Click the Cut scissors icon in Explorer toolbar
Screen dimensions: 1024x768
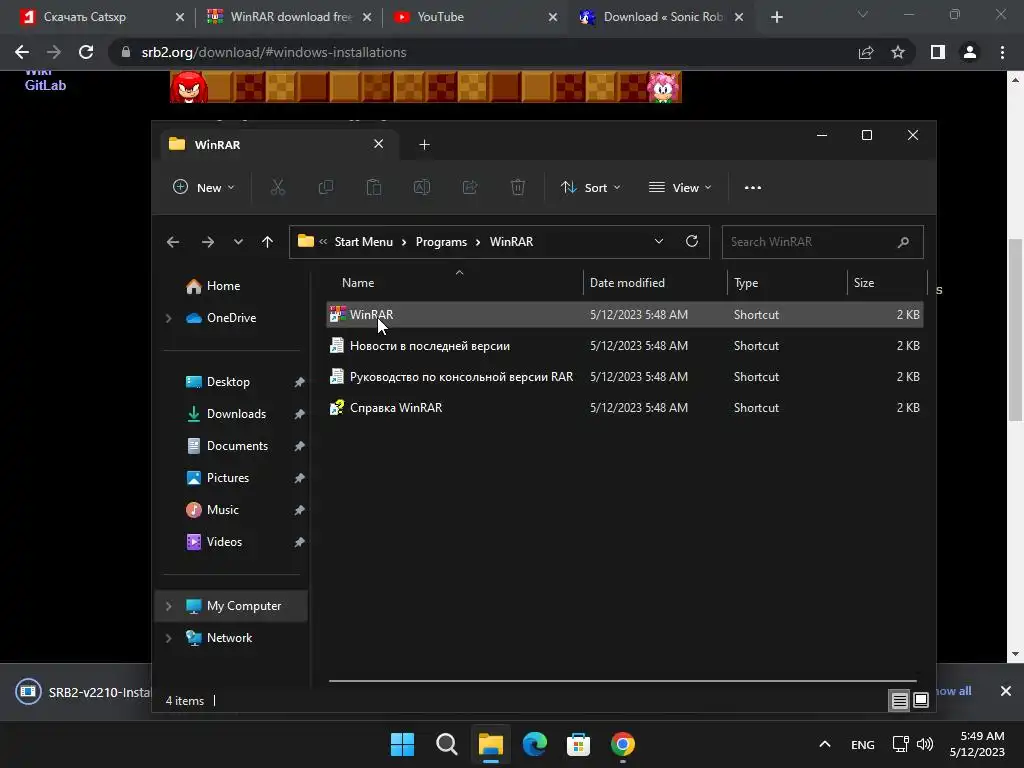[278, 187]
